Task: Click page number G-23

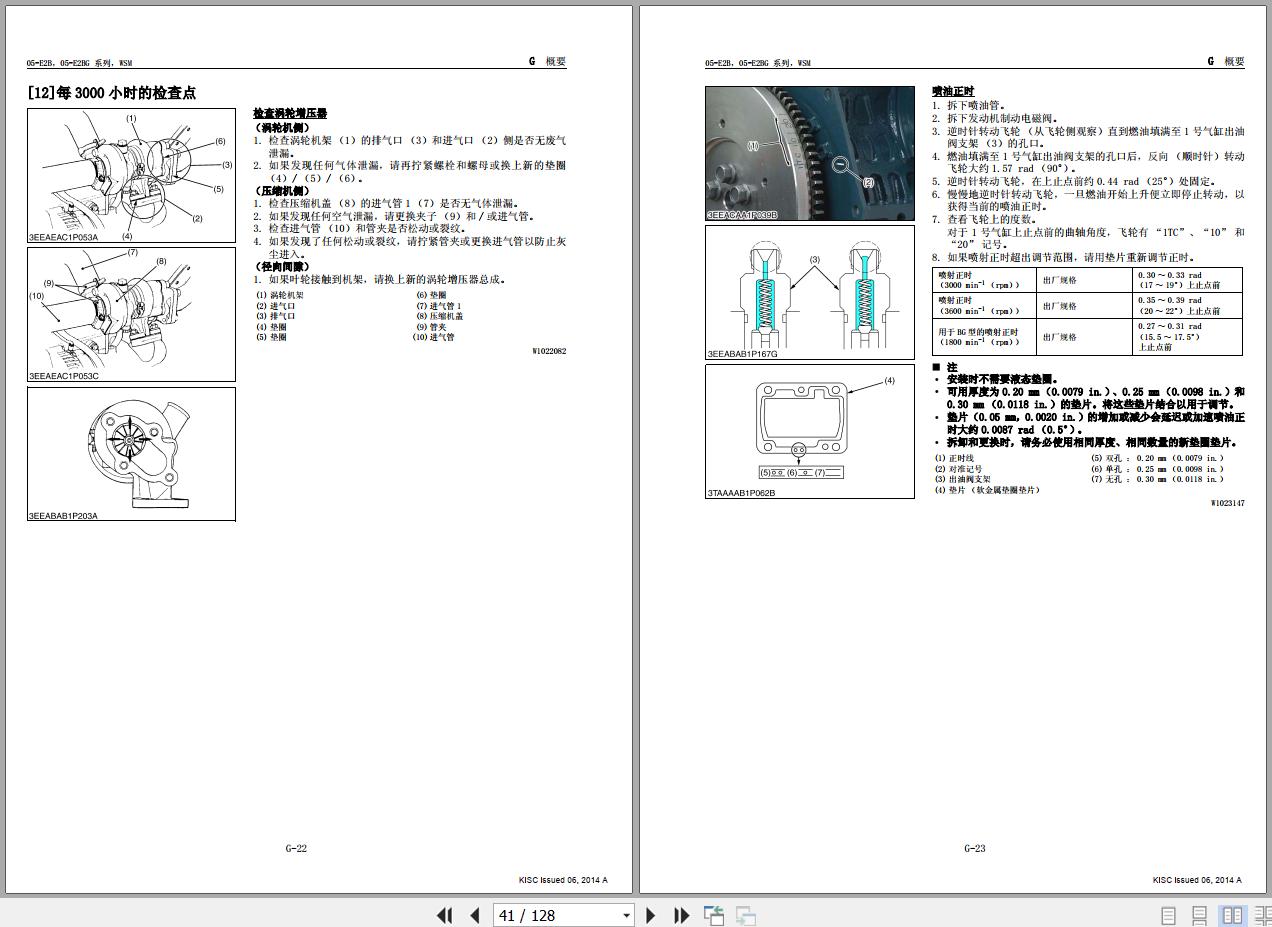Action: pyautogui.click(x=974, y=848)
